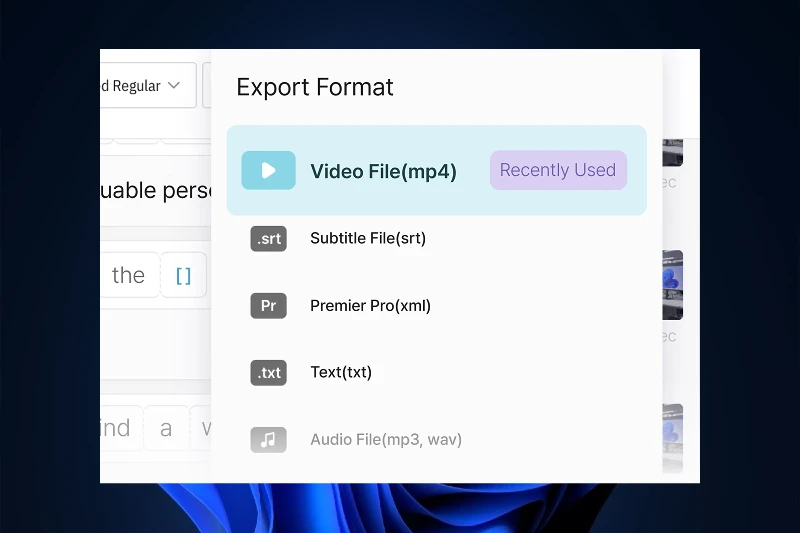Click the .srt subtitle file icon
Image resolution: width=800 pixels, height=533 pixels.
point(268,238)
